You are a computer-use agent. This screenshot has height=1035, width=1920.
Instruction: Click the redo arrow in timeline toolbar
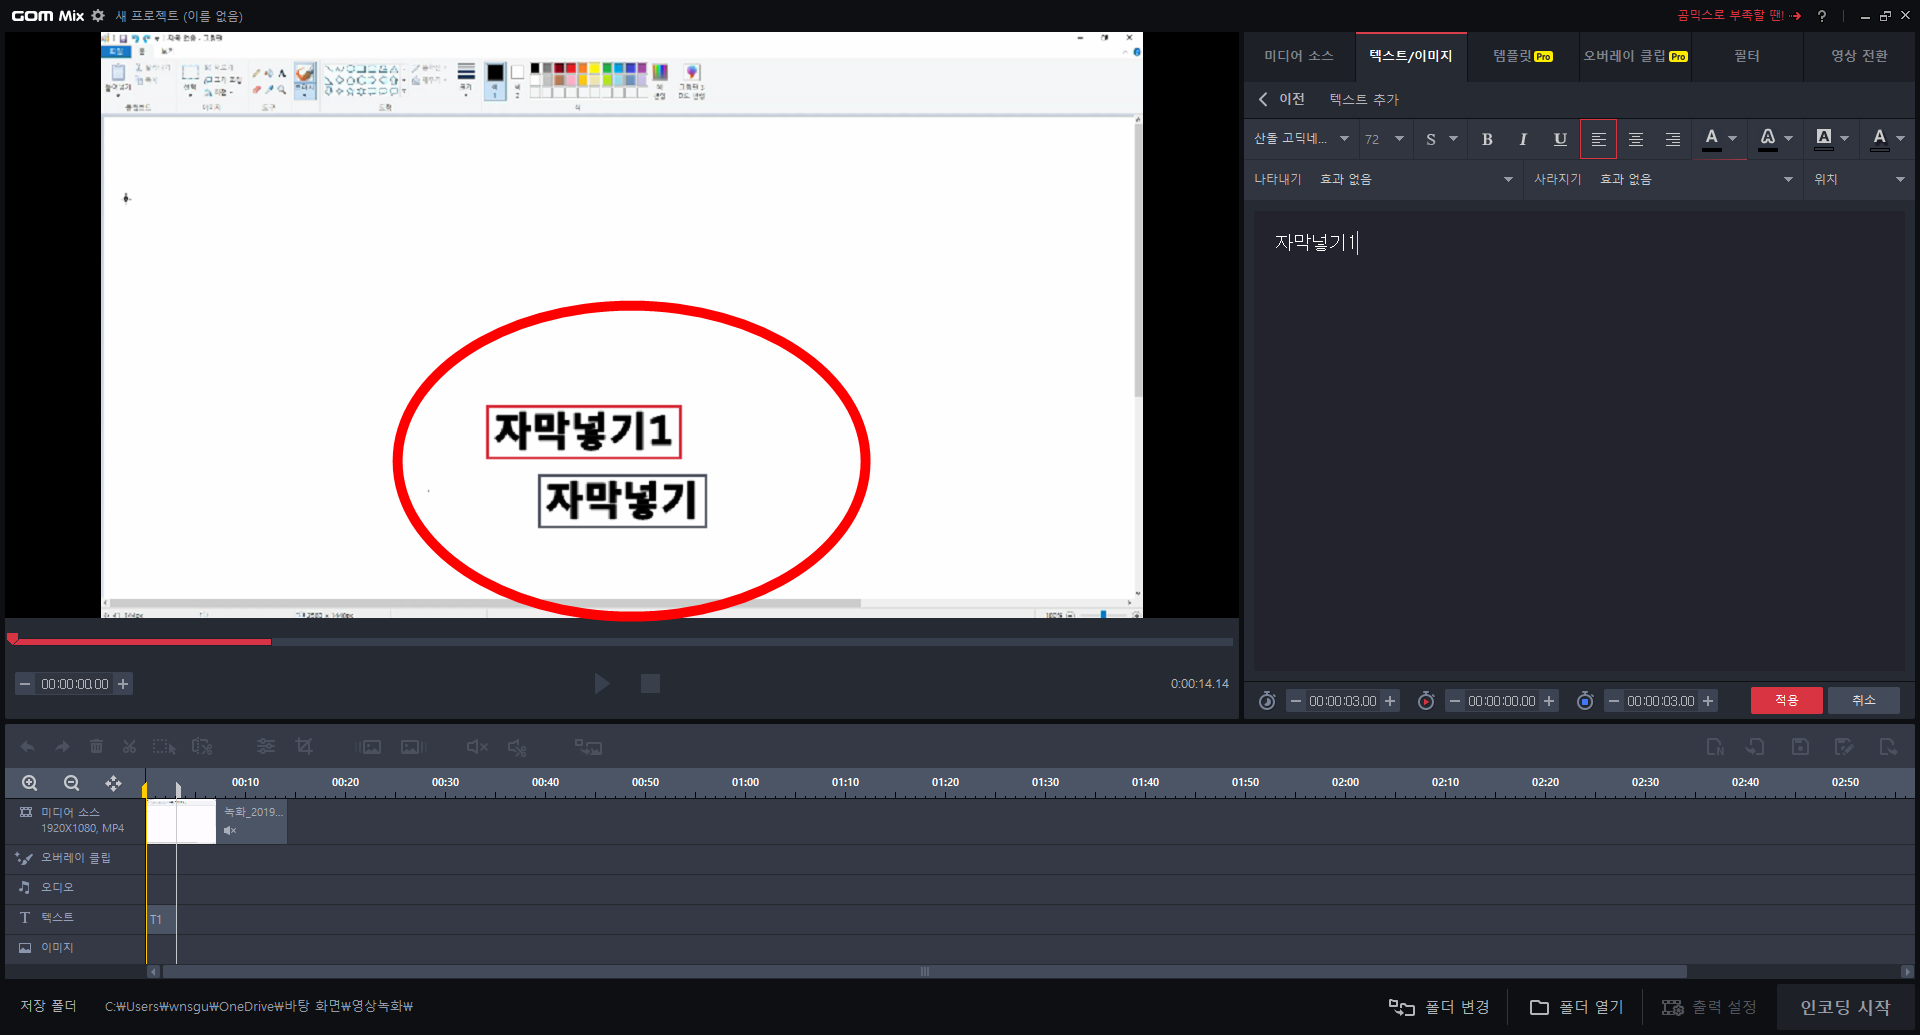(x=62, y=747)
